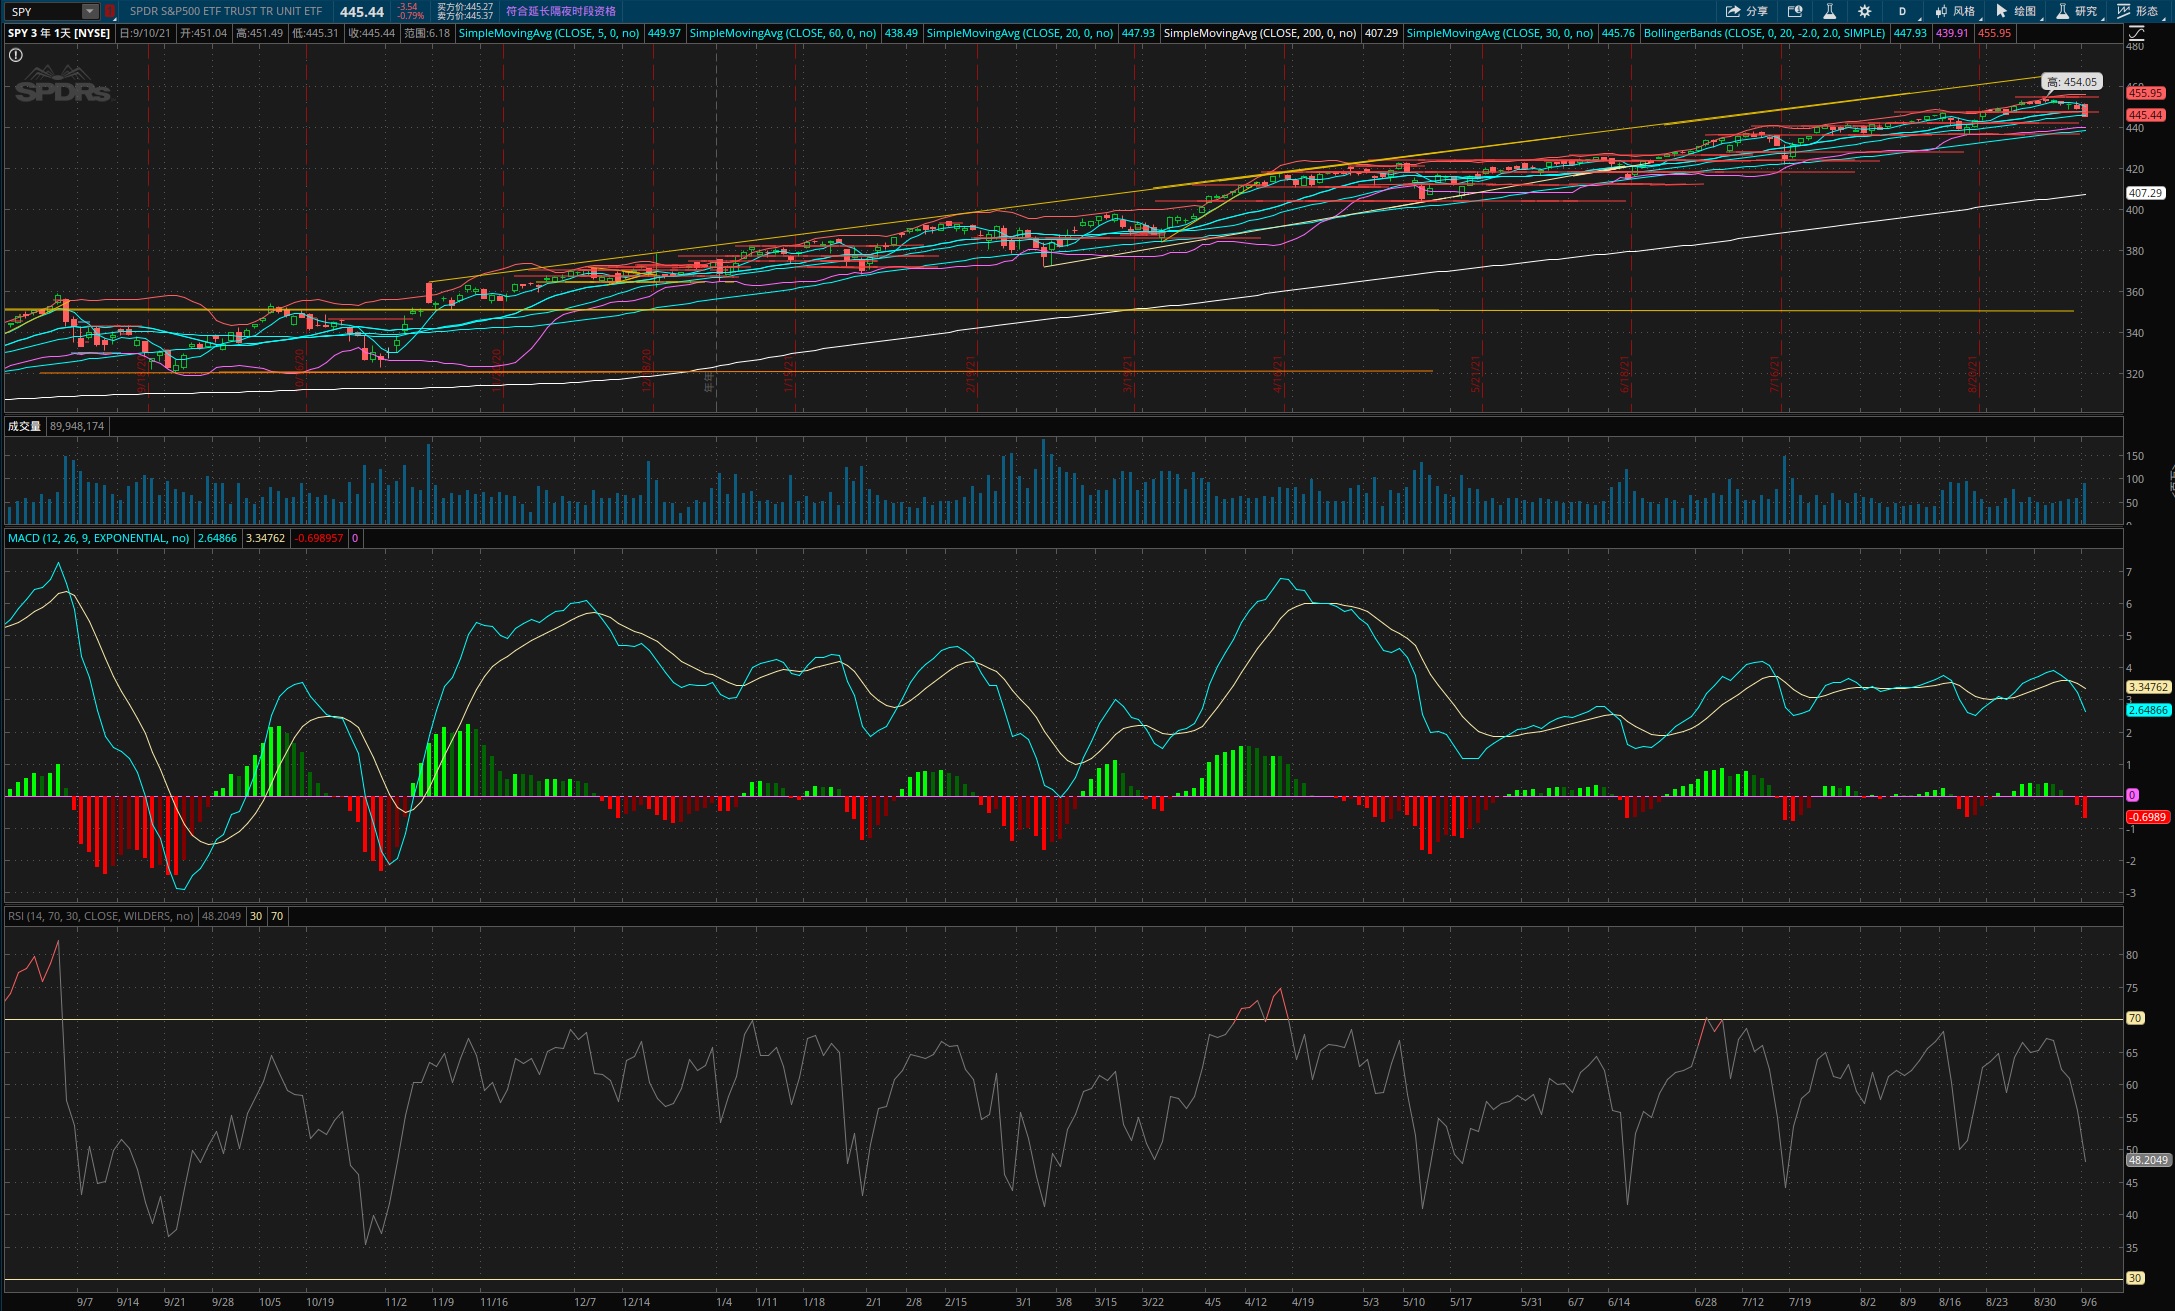Click the candlestick style icon
Image resolution: width=2175 pixels, height=1311 pixels.
pos(1941,11)
